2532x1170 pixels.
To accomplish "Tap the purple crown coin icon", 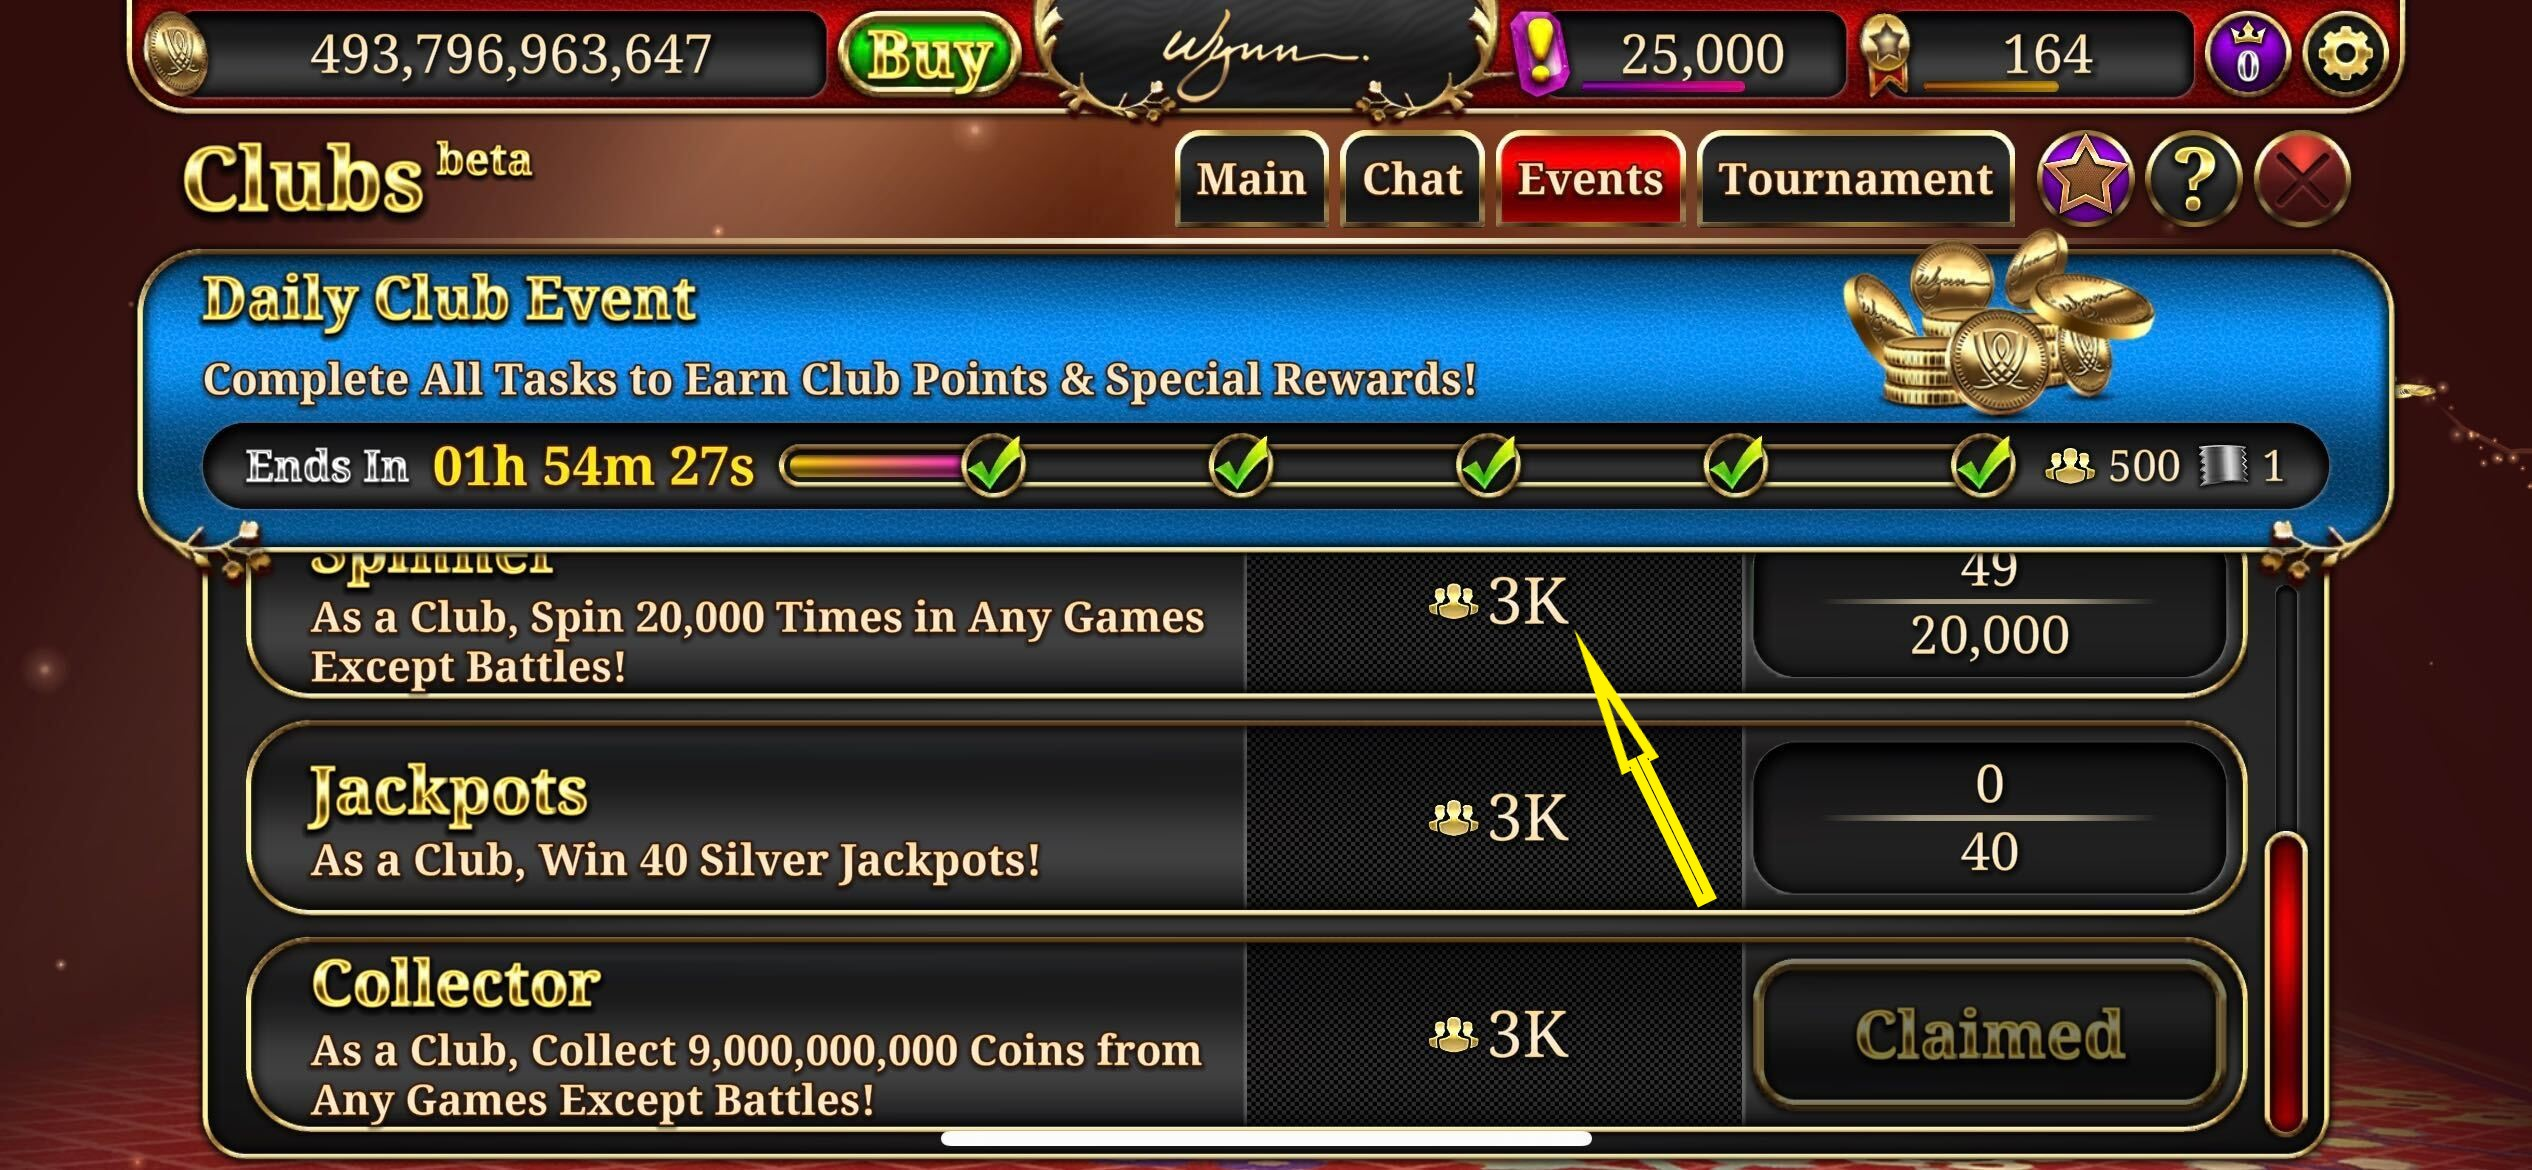I will [x=2247, y=55].
